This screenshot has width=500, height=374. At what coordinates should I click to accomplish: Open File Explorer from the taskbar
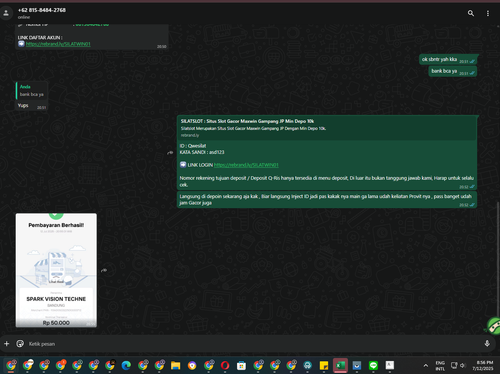[x=176, y=366]
